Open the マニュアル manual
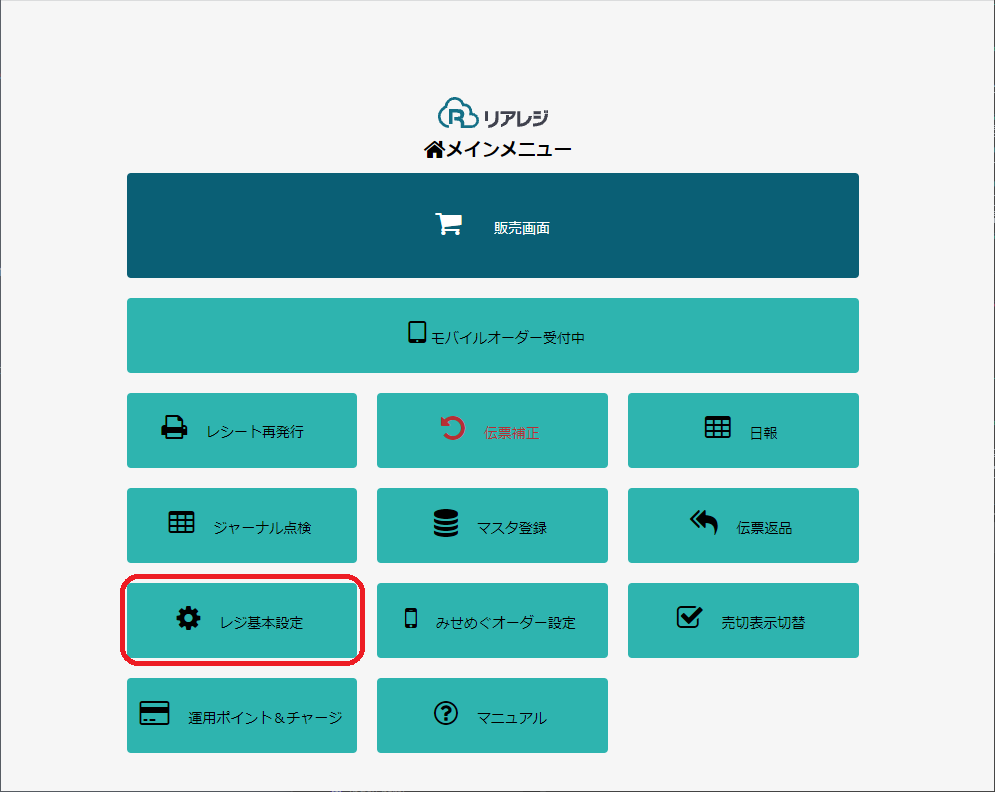 [492, 715]
